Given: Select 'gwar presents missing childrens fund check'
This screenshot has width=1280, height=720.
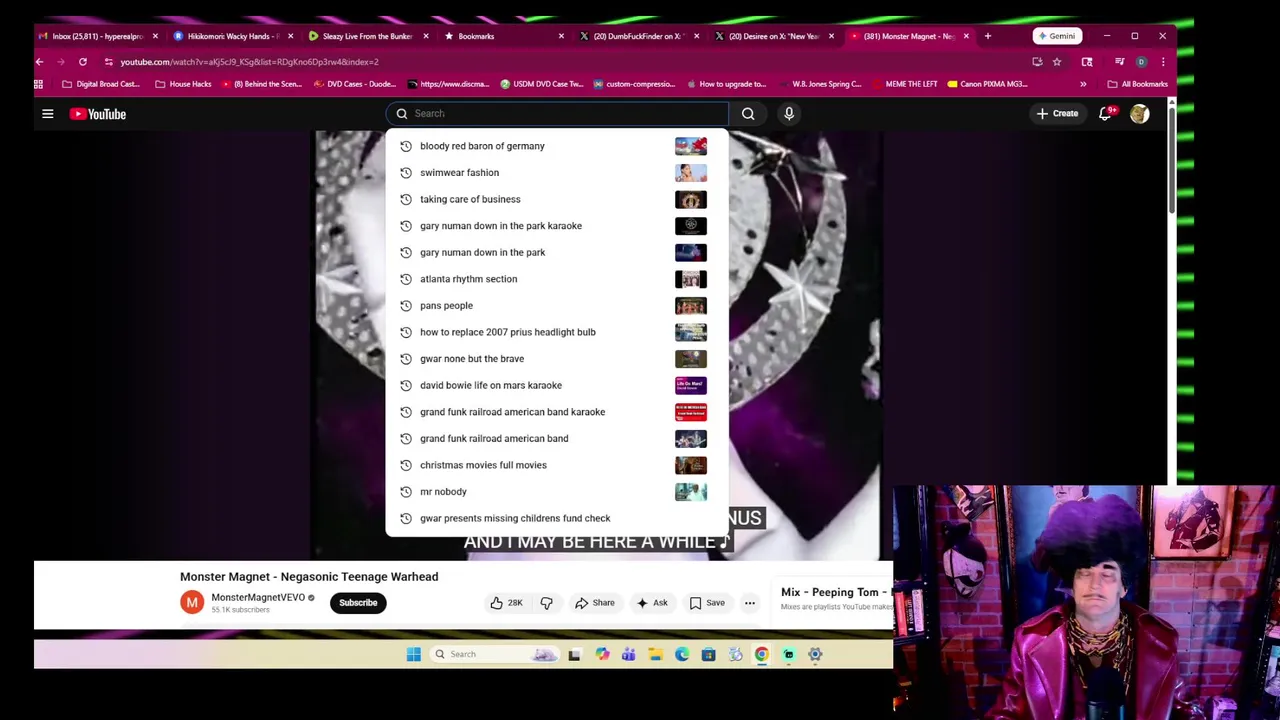Looking at the screenshot, I should pyautogui.click(x=557, y=518).
